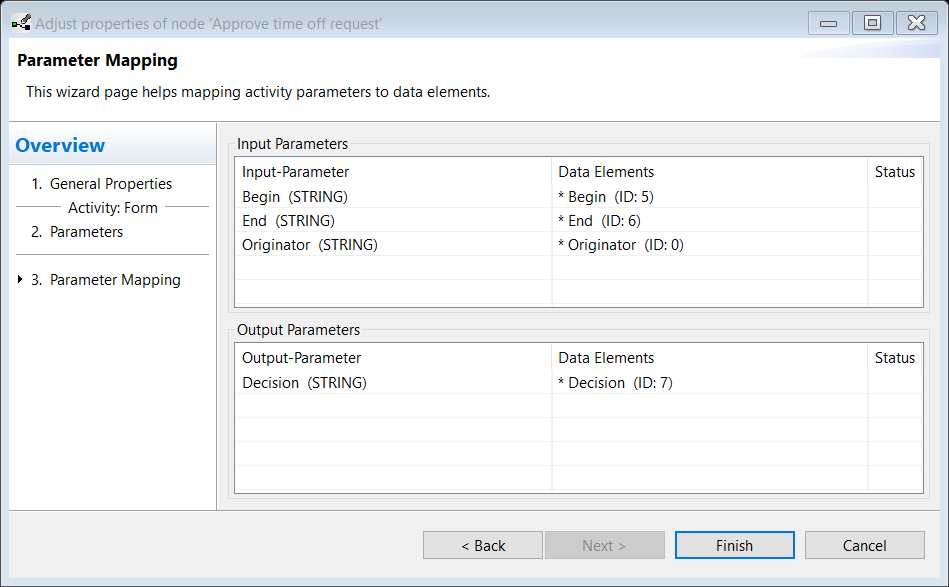Image resolution: width=949 pixels, height=587 pixels.
Task: Open data element cell for End (ID: 6)
Action: 710,221
